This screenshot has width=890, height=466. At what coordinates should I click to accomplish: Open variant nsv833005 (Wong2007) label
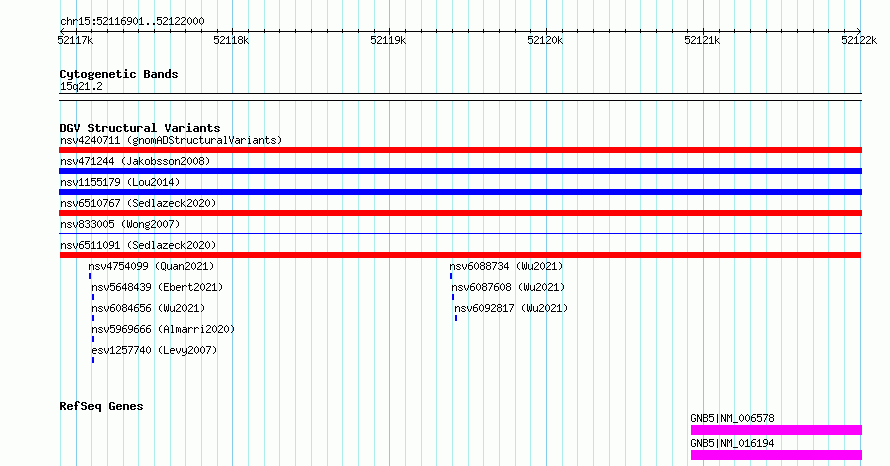(120, 224)
